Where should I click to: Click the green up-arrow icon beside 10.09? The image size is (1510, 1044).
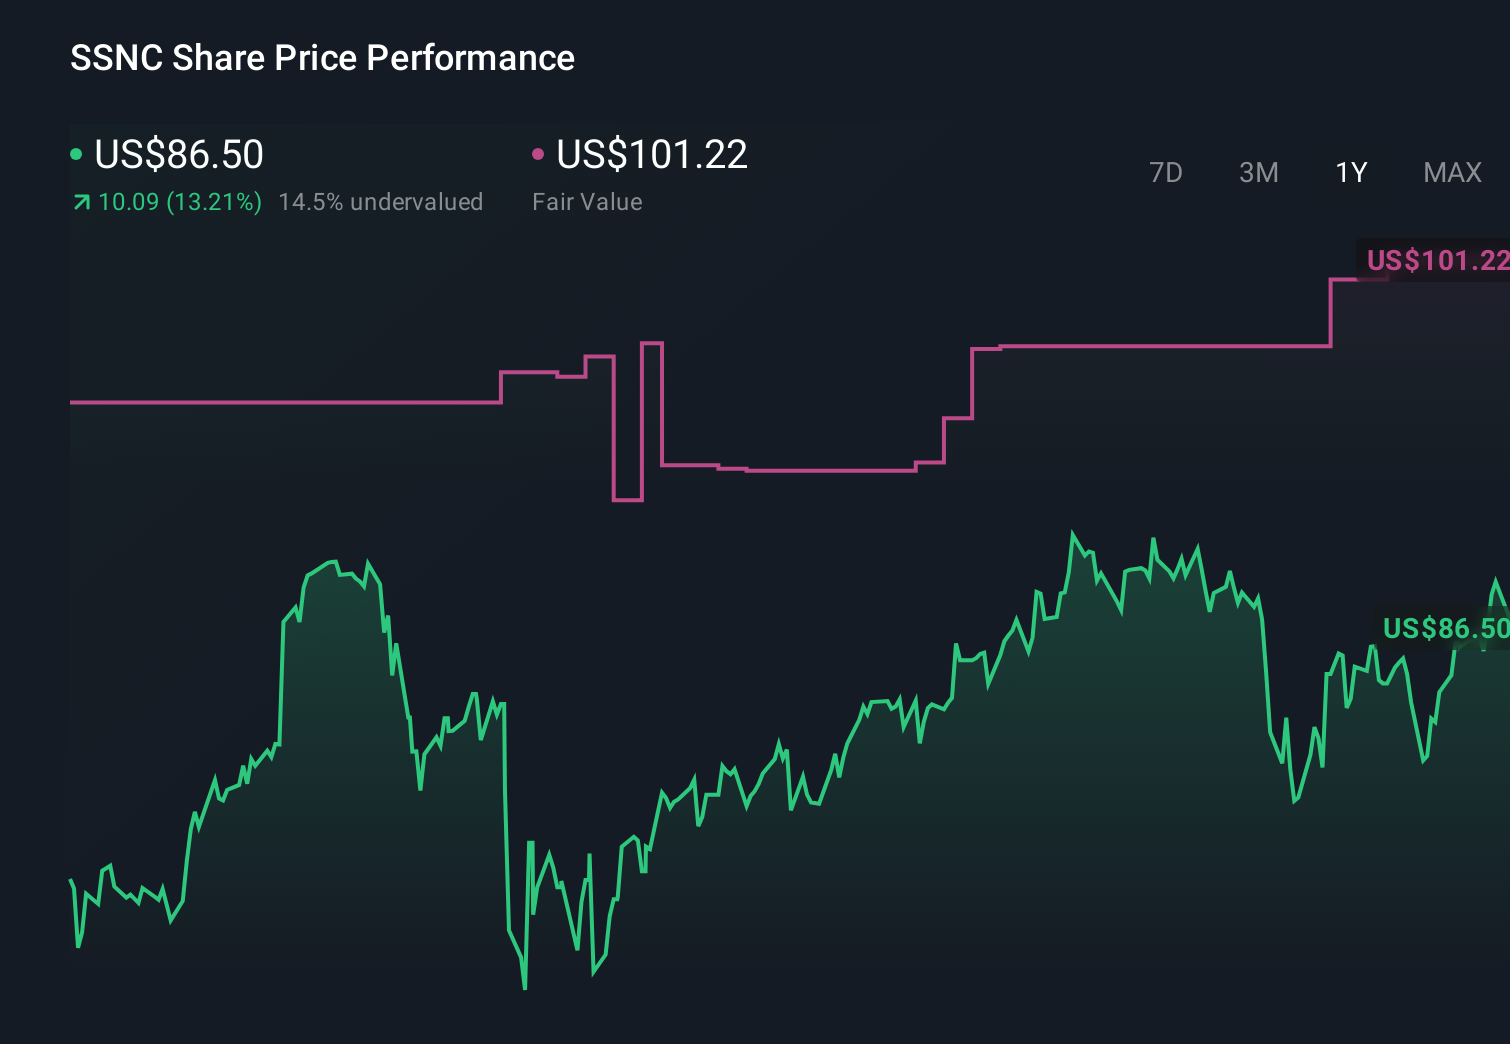tap(80, 202)
